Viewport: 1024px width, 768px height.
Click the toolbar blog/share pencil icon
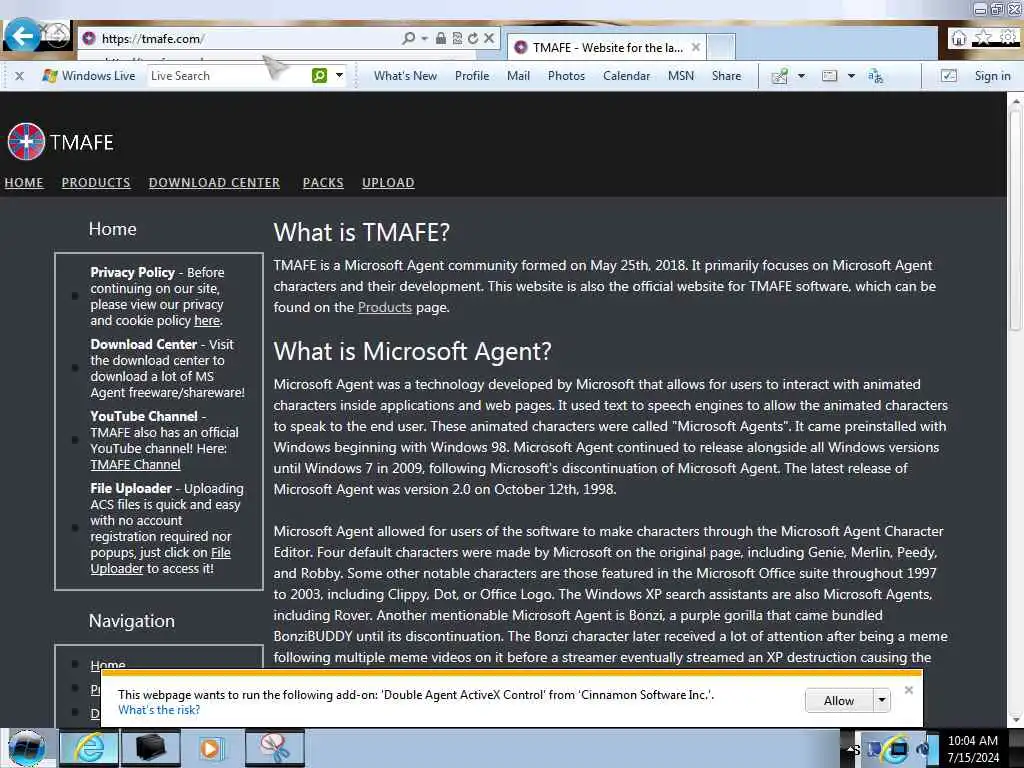(x=780, y=76)
